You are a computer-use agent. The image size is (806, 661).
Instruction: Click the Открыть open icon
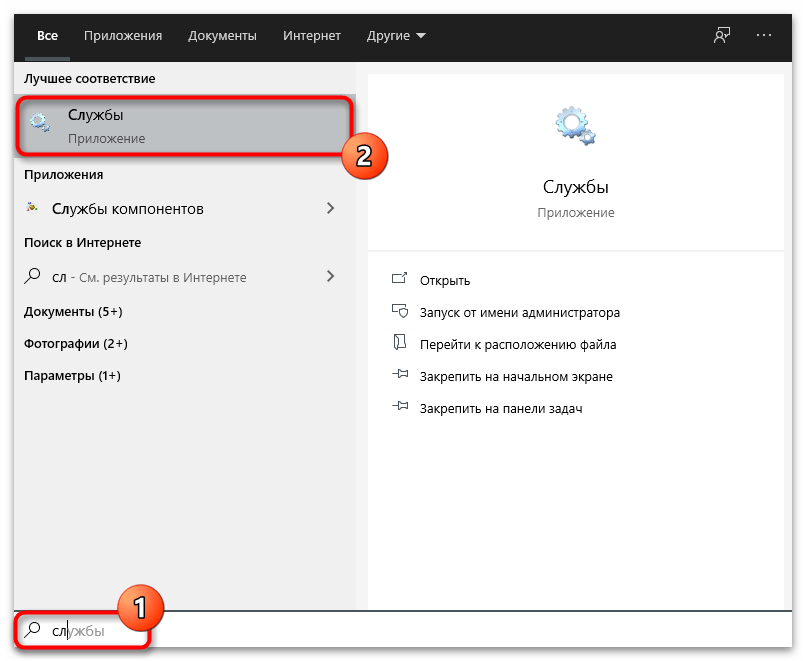pos(400,281)
